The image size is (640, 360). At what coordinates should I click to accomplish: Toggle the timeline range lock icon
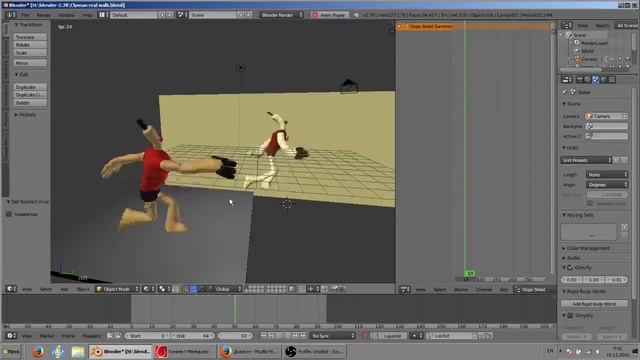(118, 336)
